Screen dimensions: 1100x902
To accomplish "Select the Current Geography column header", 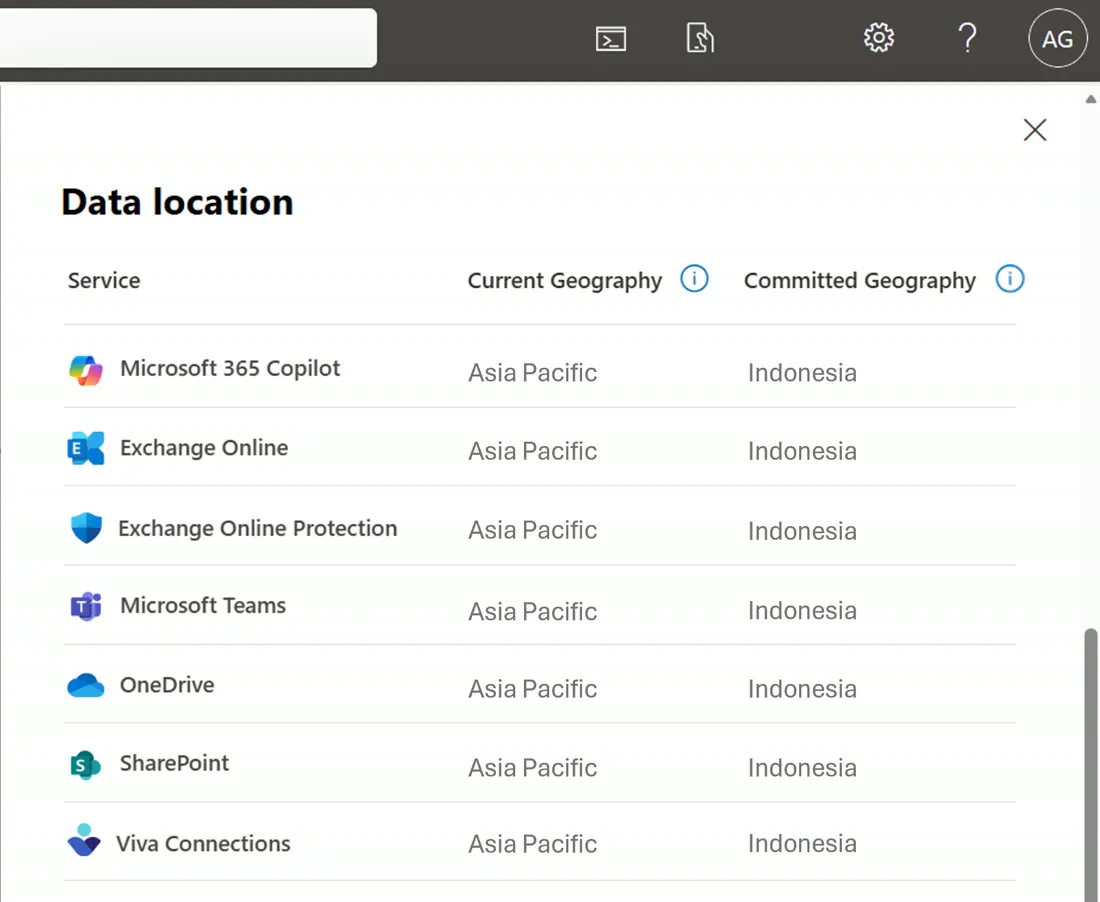I will click(x=565, y=281).
